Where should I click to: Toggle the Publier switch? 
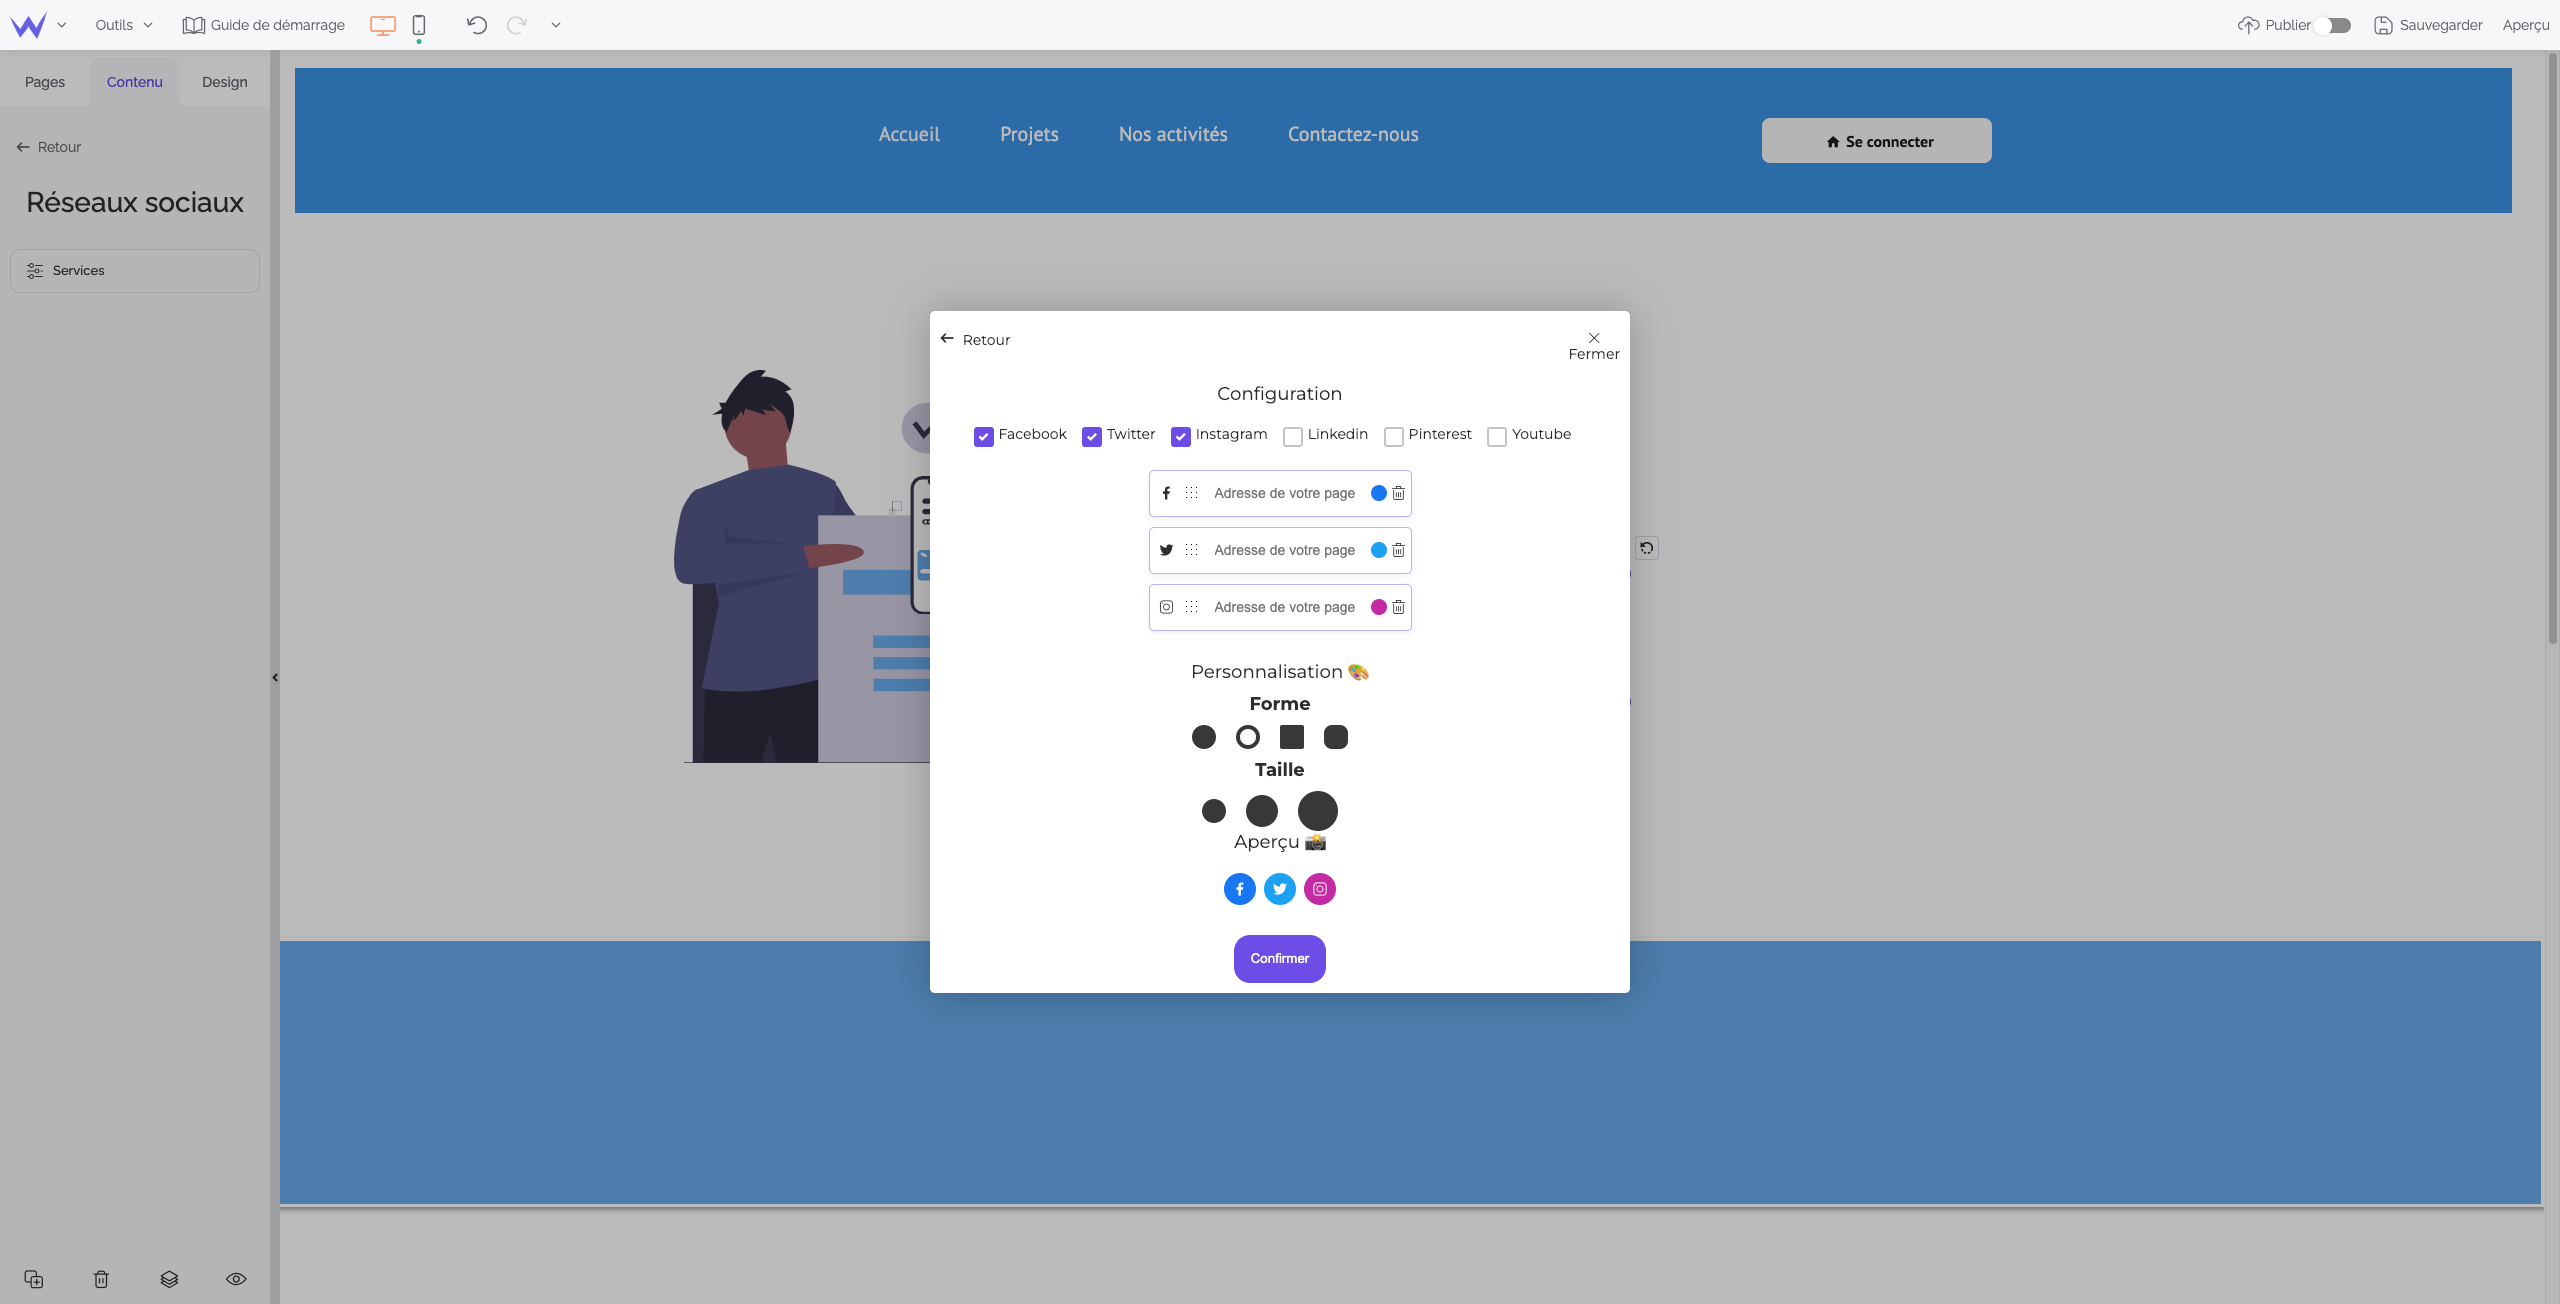[x=2334, y=25]
